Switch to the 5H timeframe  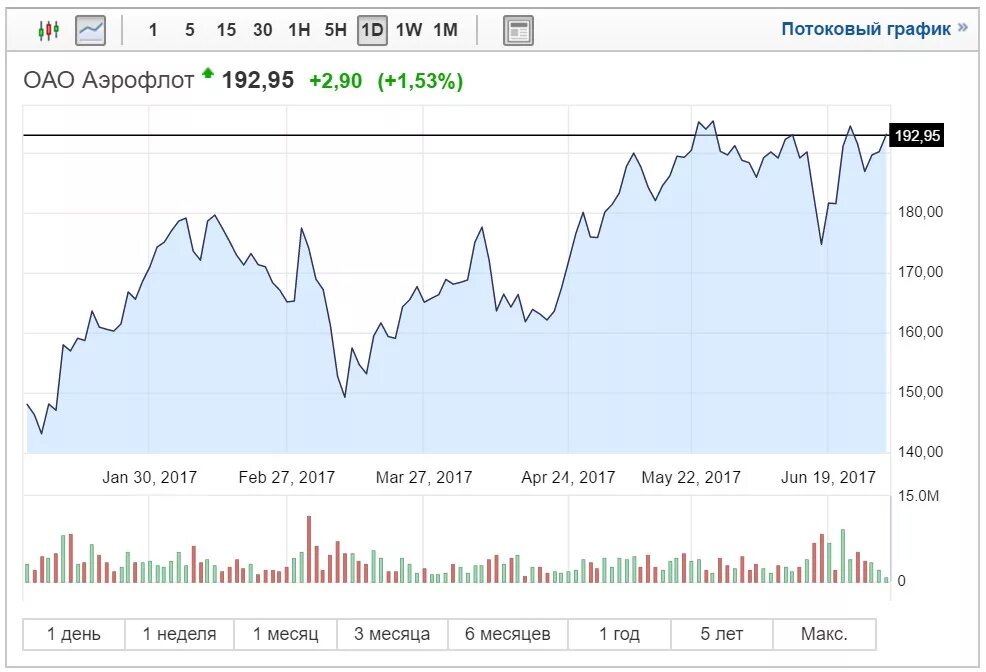coord(335,30)
